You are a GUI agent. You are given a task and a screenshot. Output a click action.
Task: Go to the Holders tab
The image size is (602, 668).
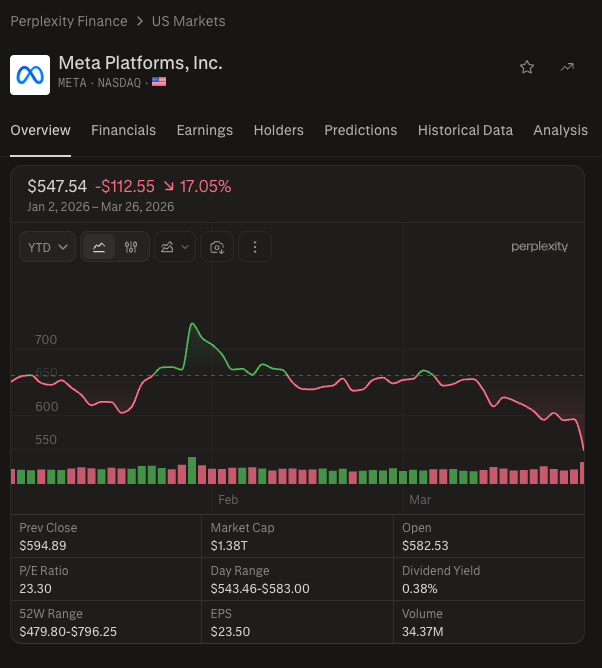(x=279, y=130)
